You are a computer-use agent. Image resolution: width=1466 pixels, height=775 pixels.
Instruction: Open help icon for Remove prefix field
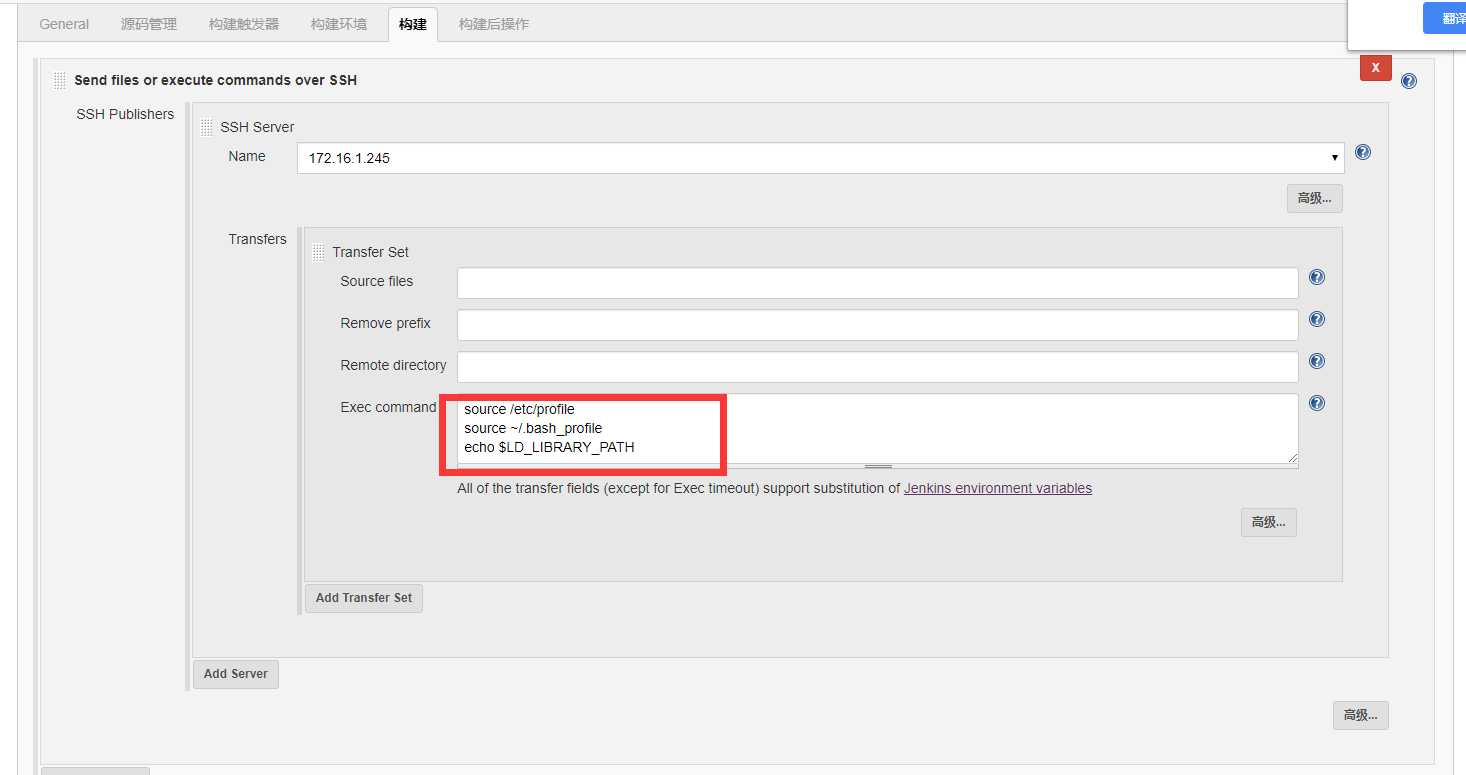1317,319
